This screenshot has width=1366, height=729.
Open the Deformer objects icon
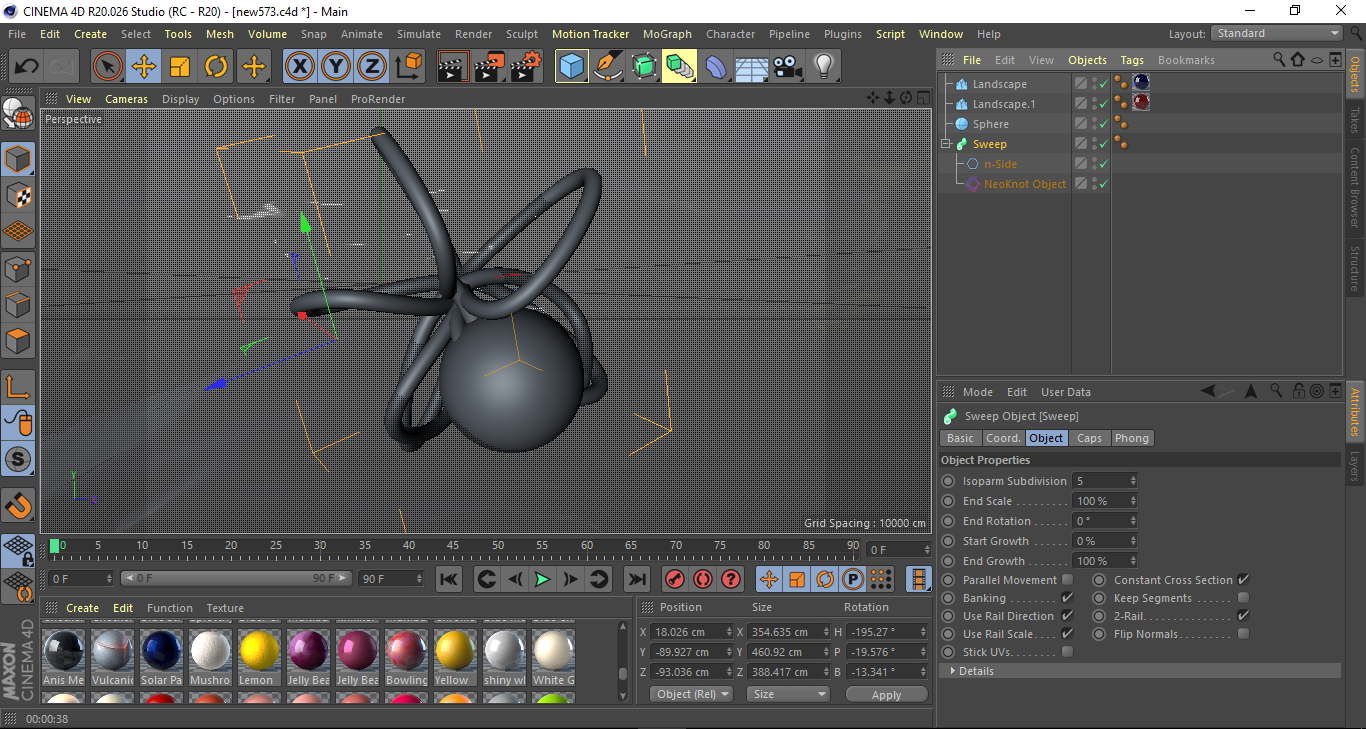716,67
